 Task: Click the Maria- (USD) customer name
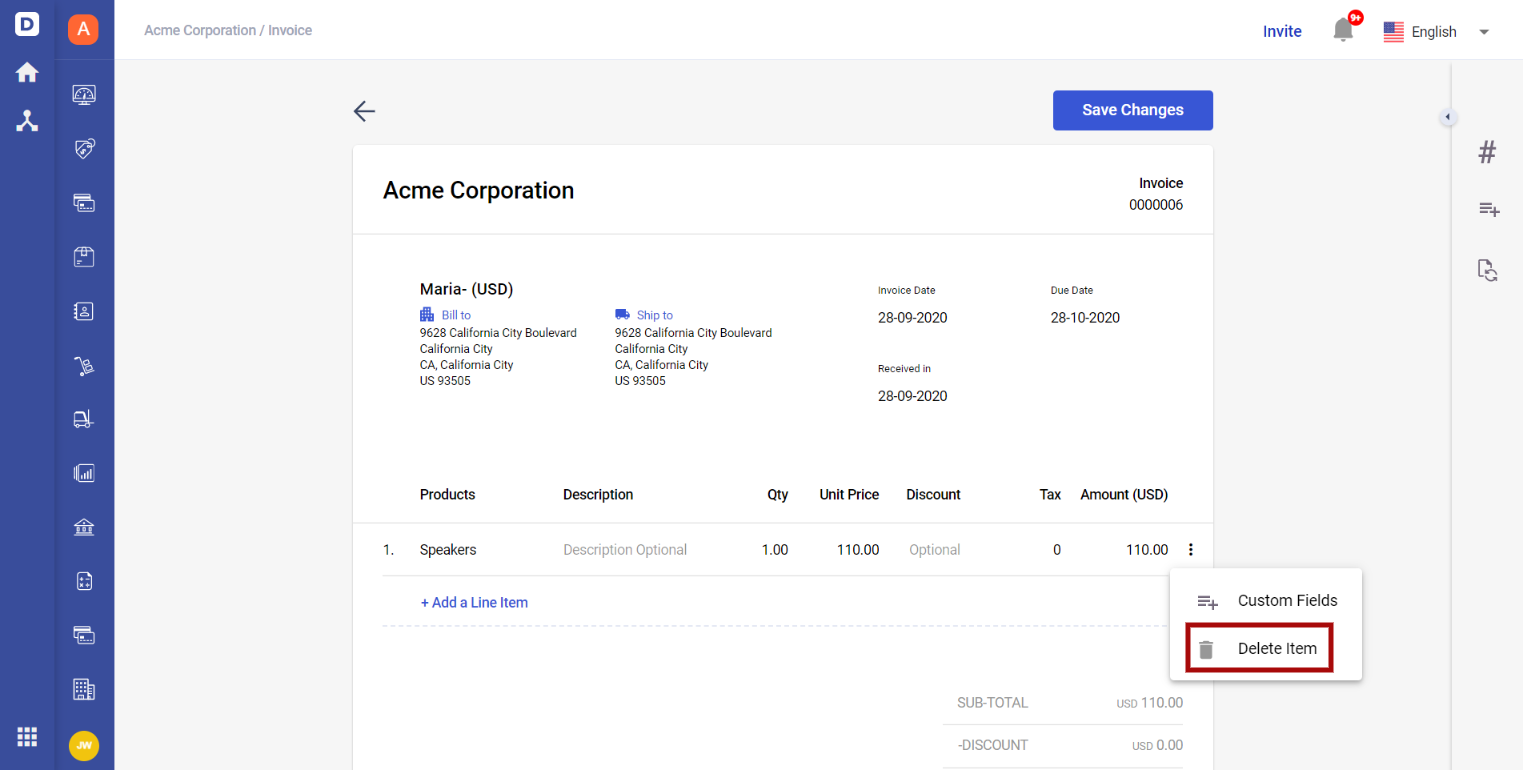(466, 289)
